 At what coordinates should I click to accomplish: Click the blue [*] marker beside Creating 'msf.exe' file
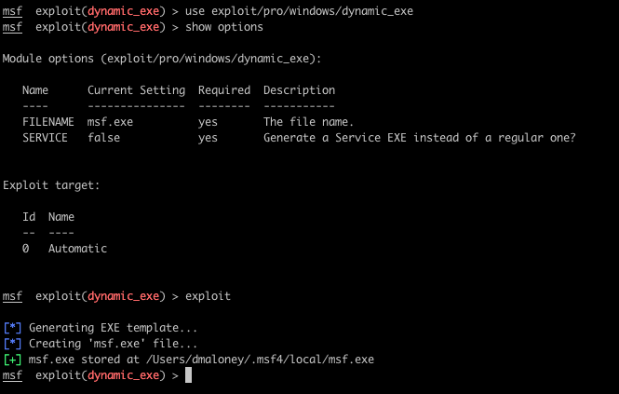tap(12, 344)
